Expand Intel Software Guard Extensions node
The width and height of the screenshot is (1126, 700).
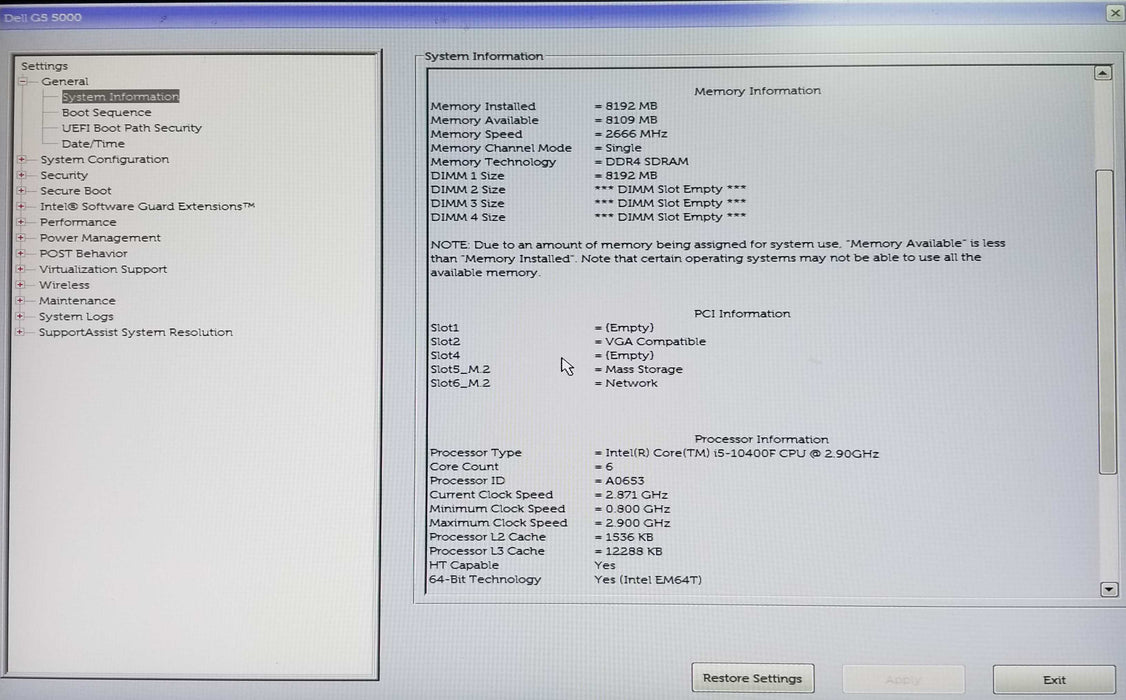[22, 206]
